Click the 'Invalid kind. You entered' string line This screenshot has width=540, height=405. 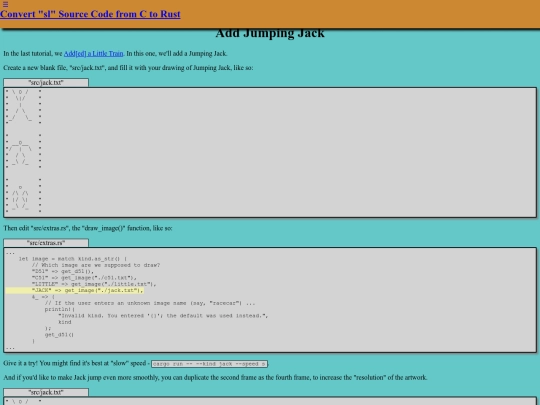(163, 316)
